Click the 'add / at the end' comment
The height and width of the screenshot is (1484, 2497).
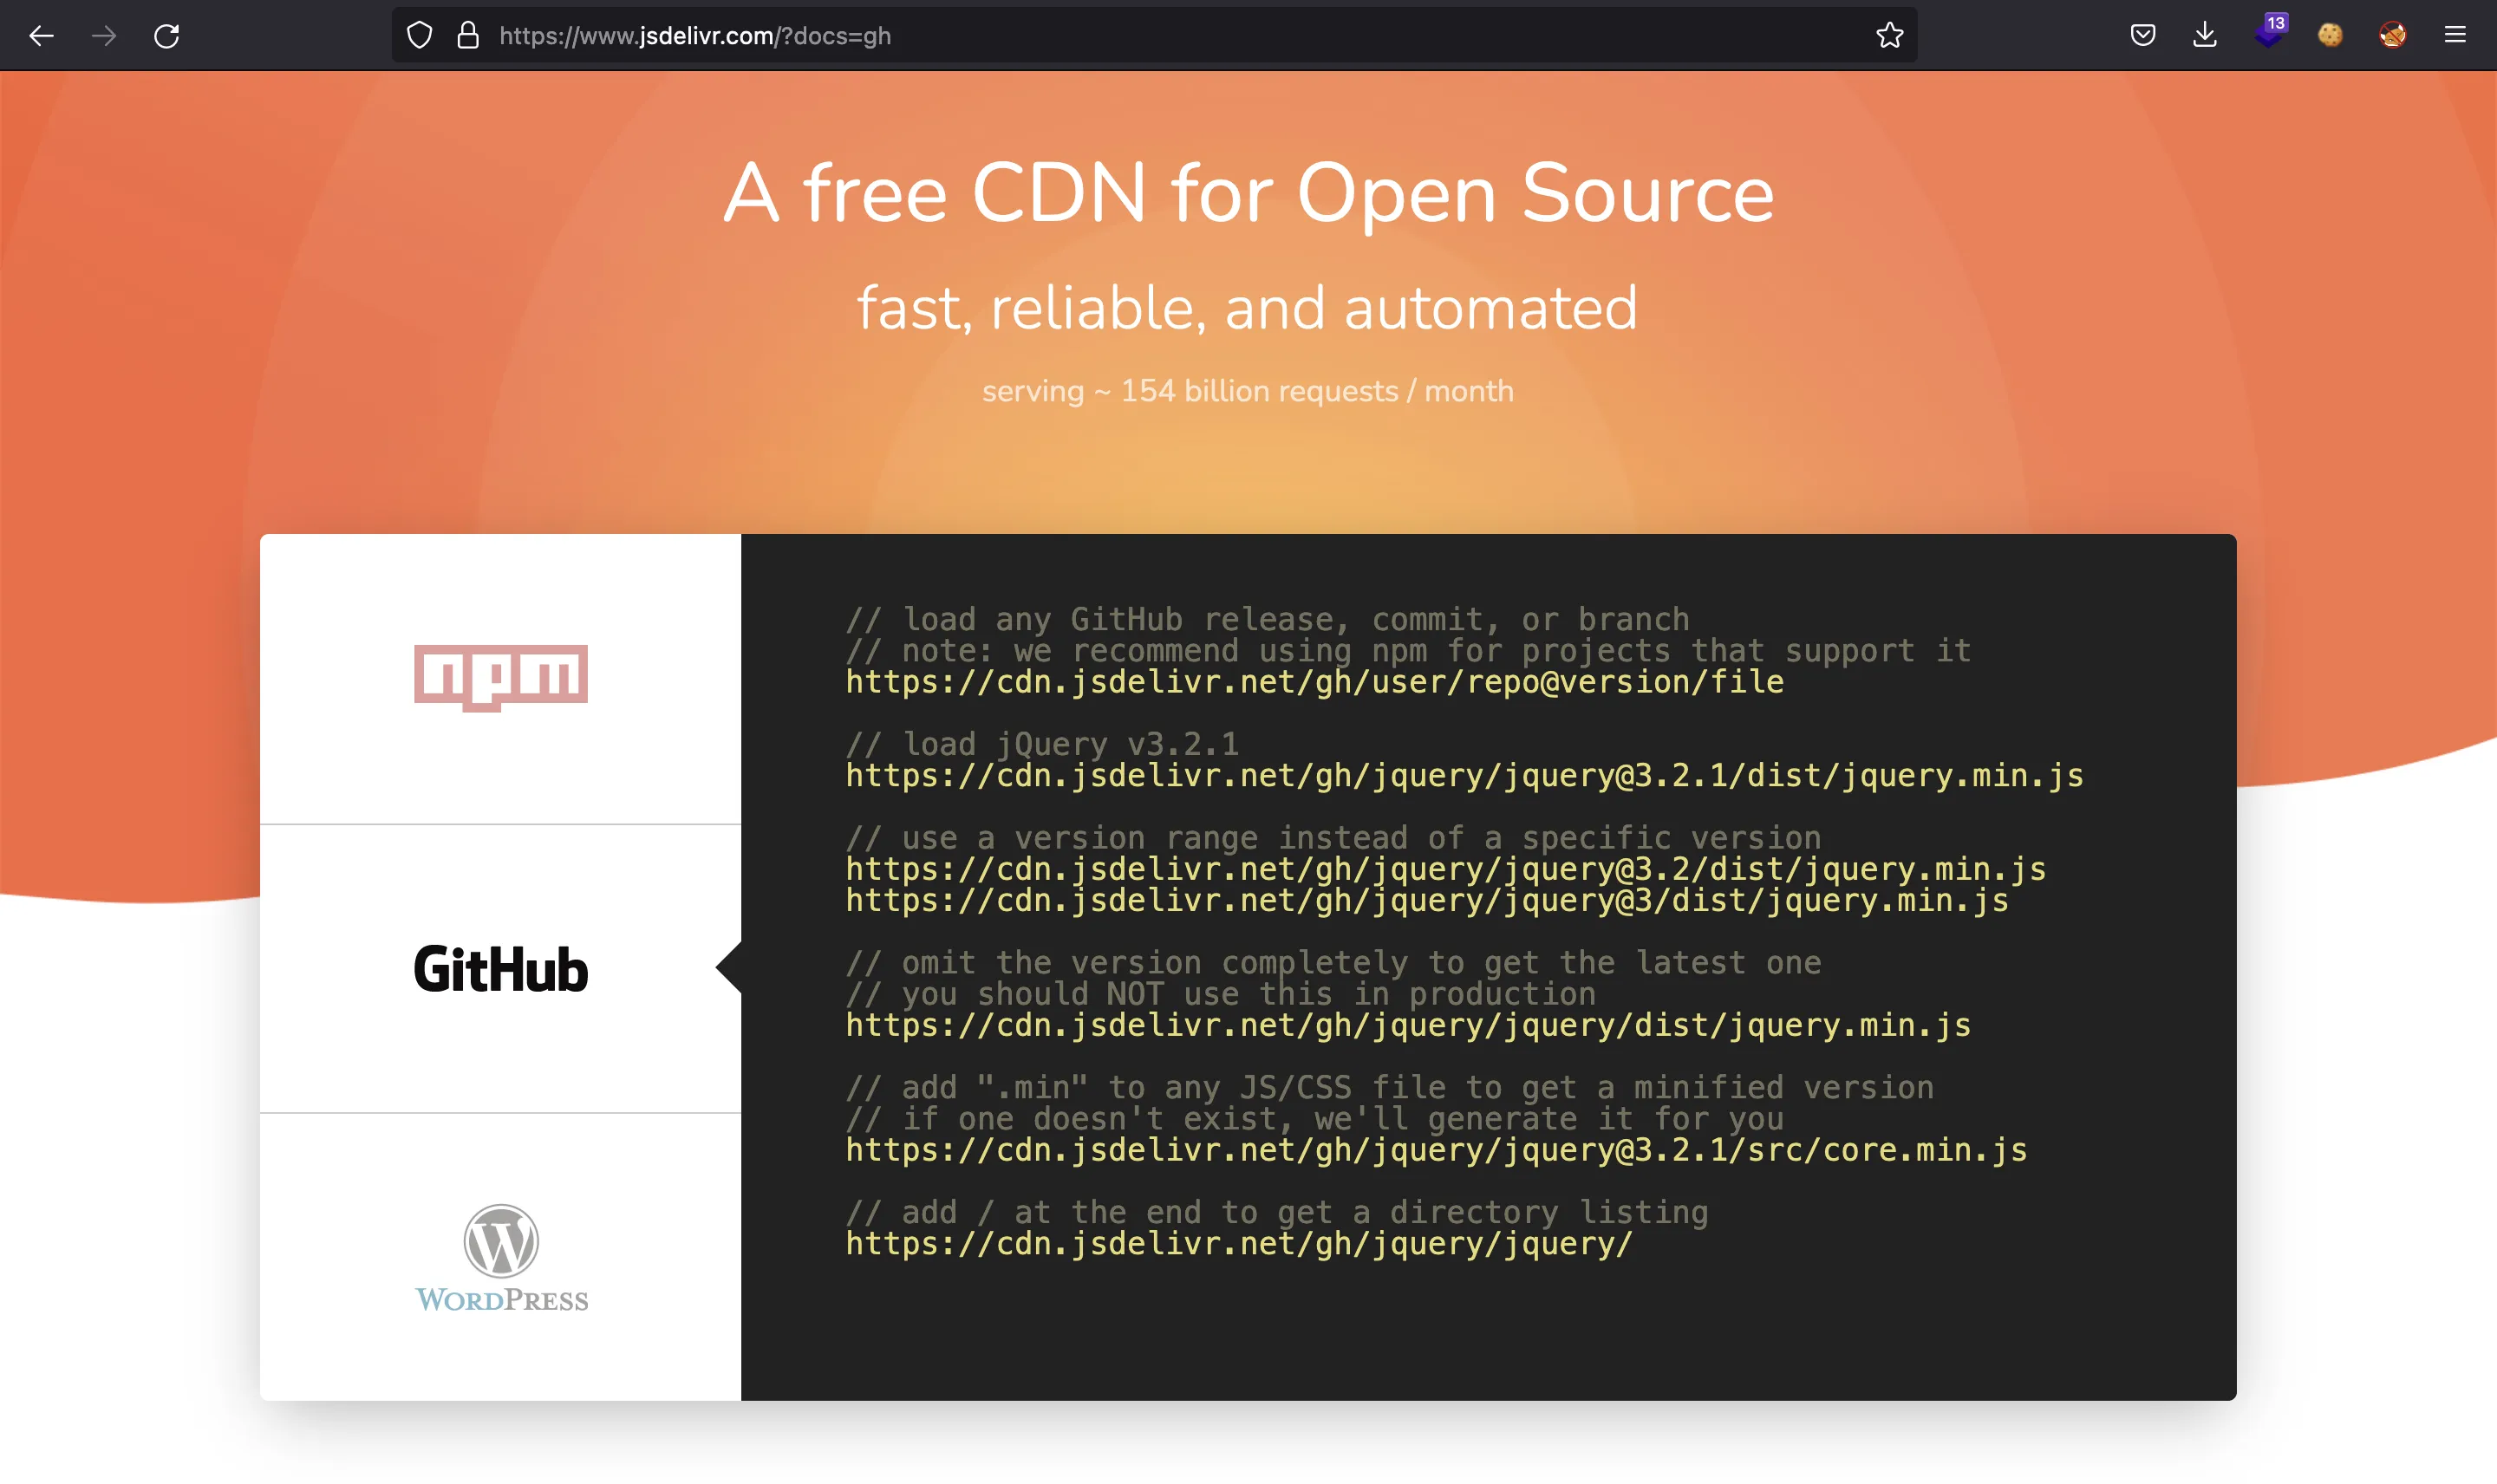[1277, 1213]
